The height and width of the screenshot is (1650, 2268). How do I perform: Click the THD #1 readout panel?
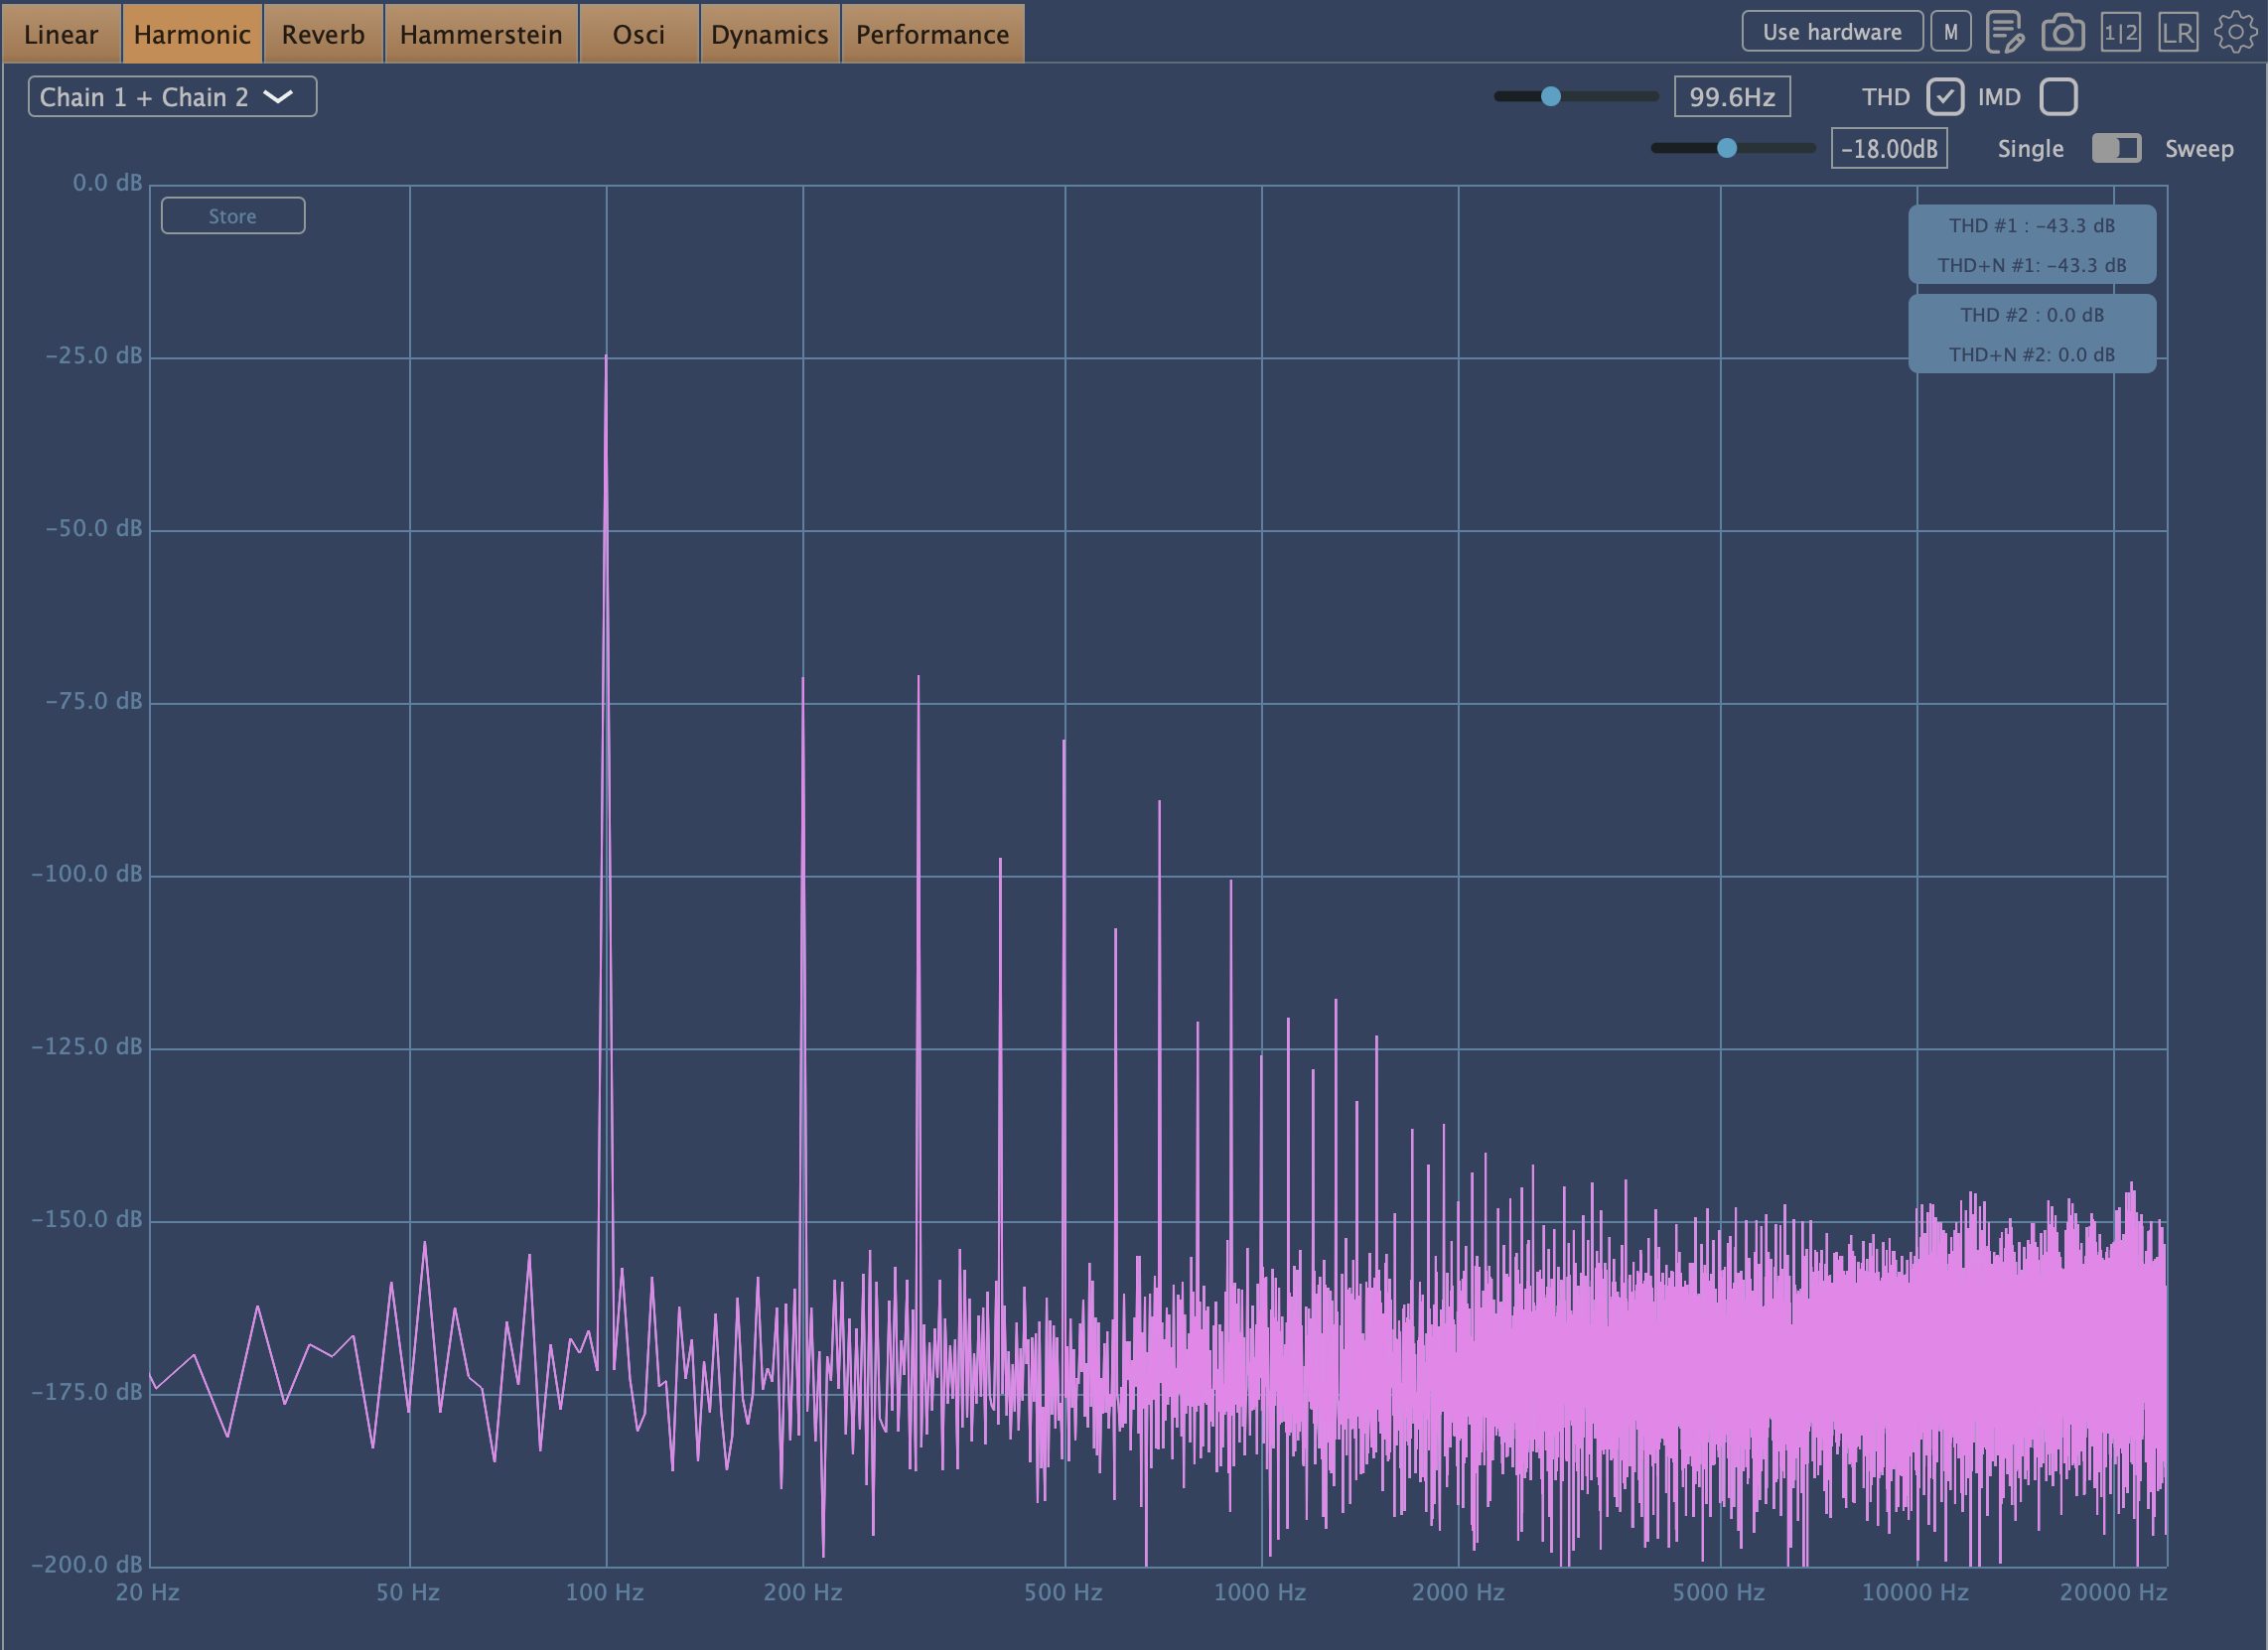click(2032, 245)
